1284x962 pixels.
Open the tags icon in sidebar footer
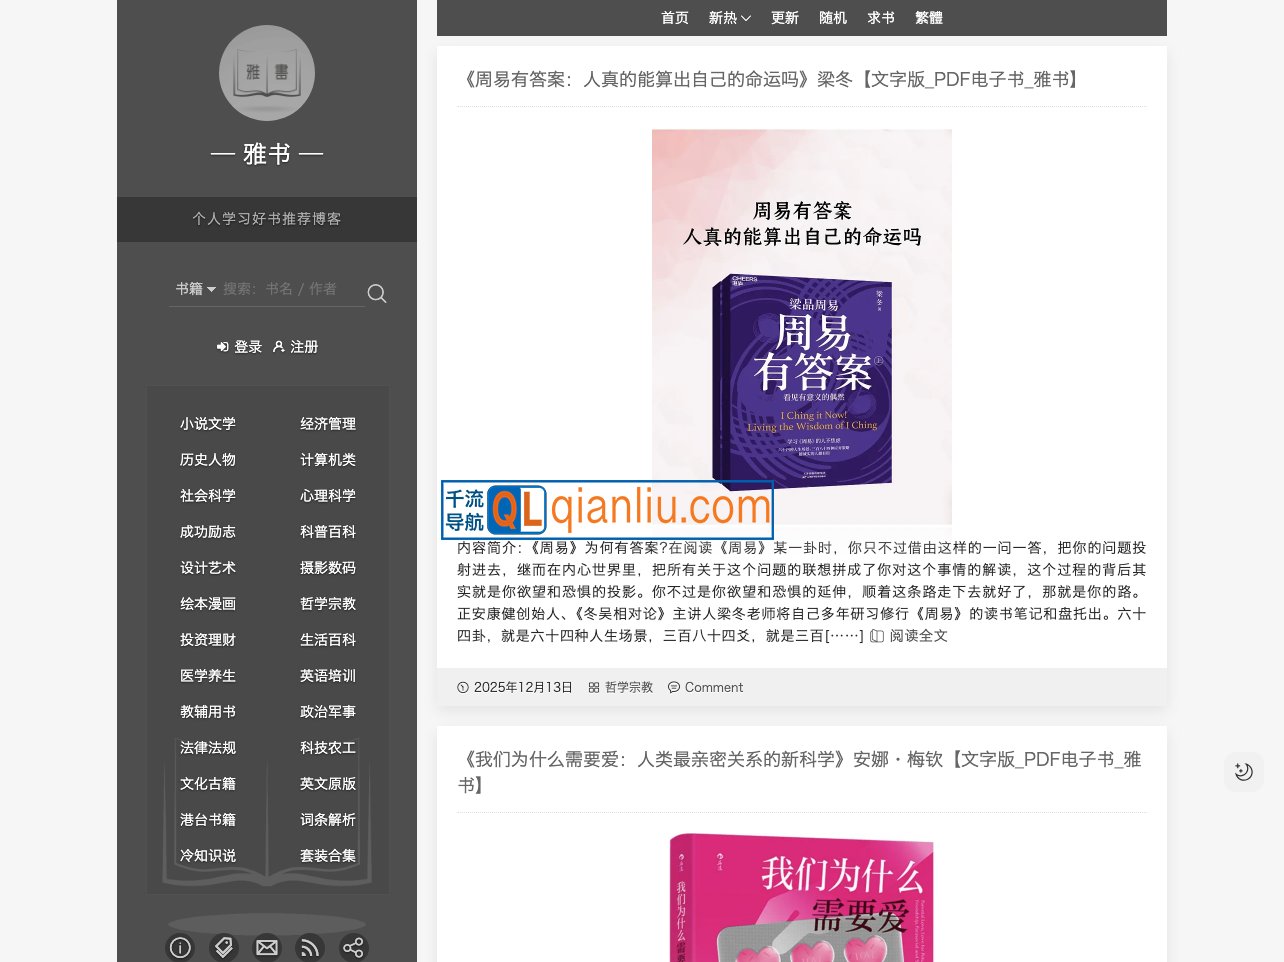pos(224,947)
